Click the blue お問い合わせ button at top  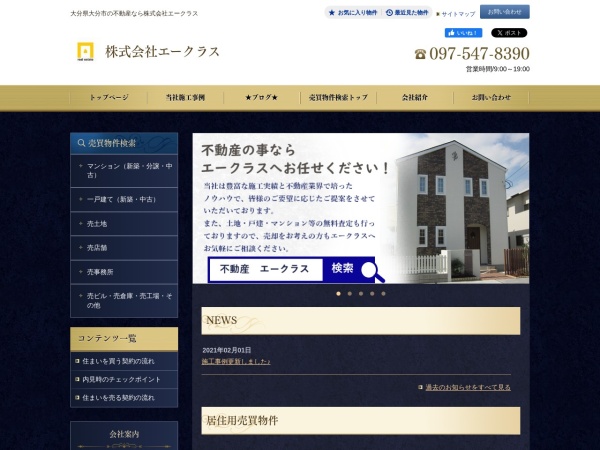pyautogui.click(x=505, y=12)
